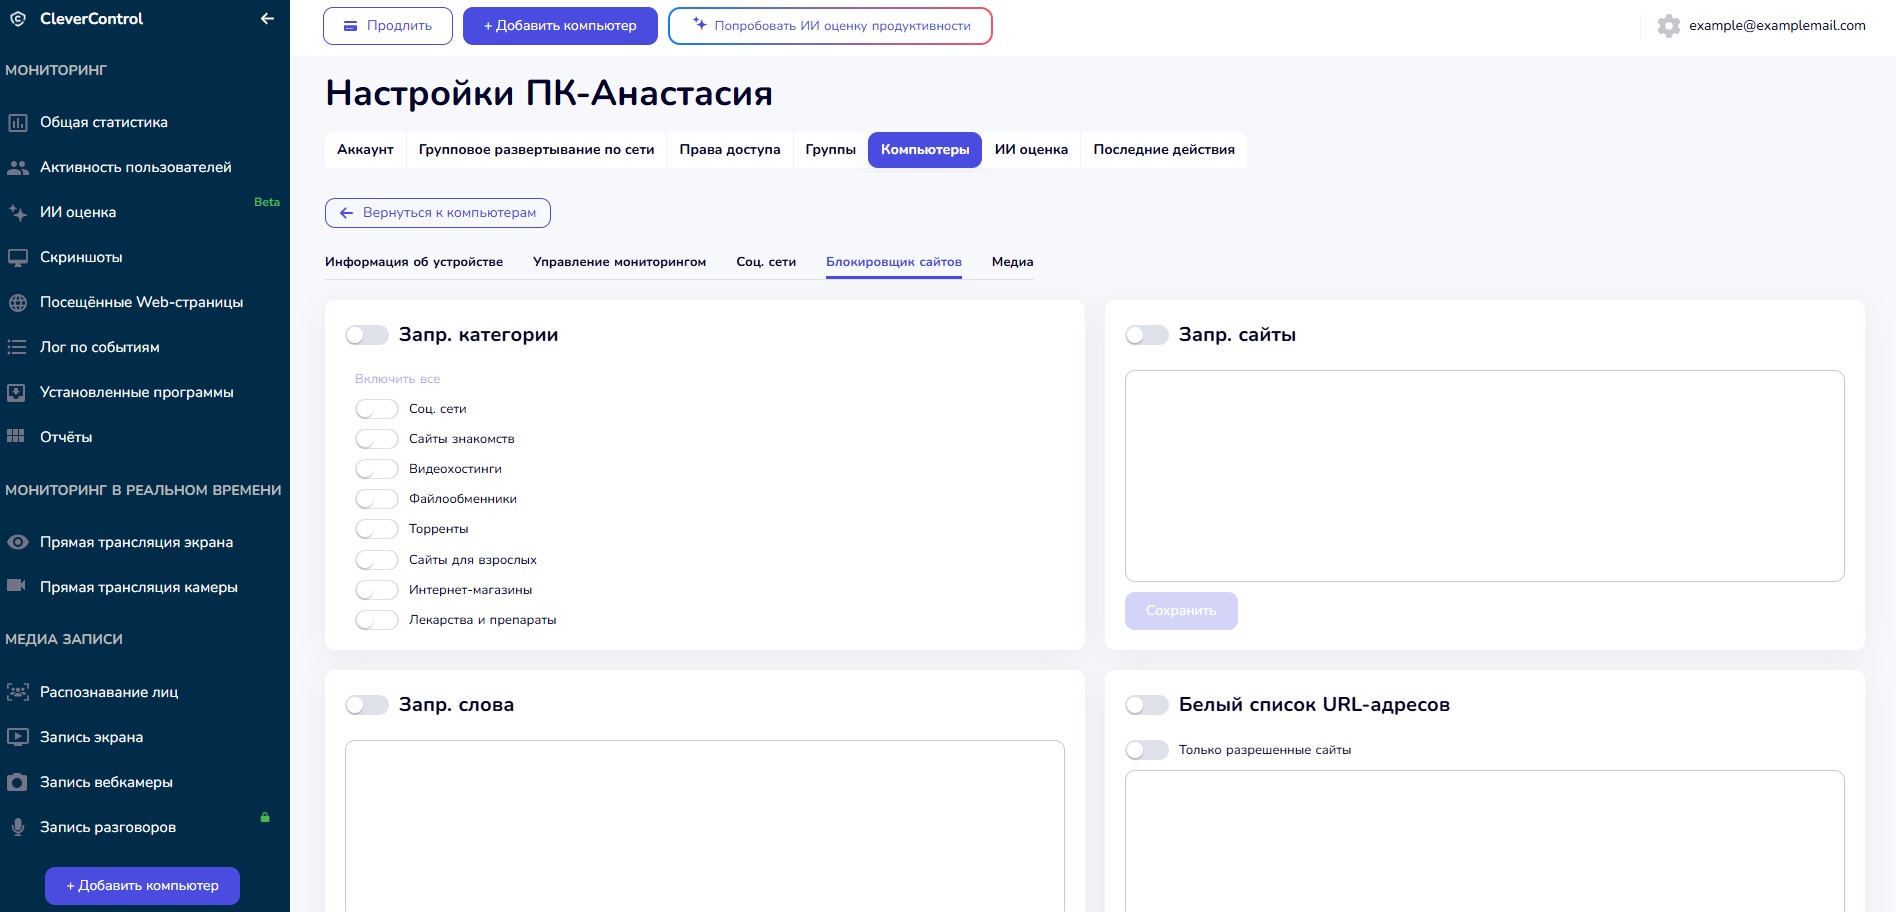Enable the forbidden categories main toggle
Screen dimensions: 1896x912
click(367, 335)
